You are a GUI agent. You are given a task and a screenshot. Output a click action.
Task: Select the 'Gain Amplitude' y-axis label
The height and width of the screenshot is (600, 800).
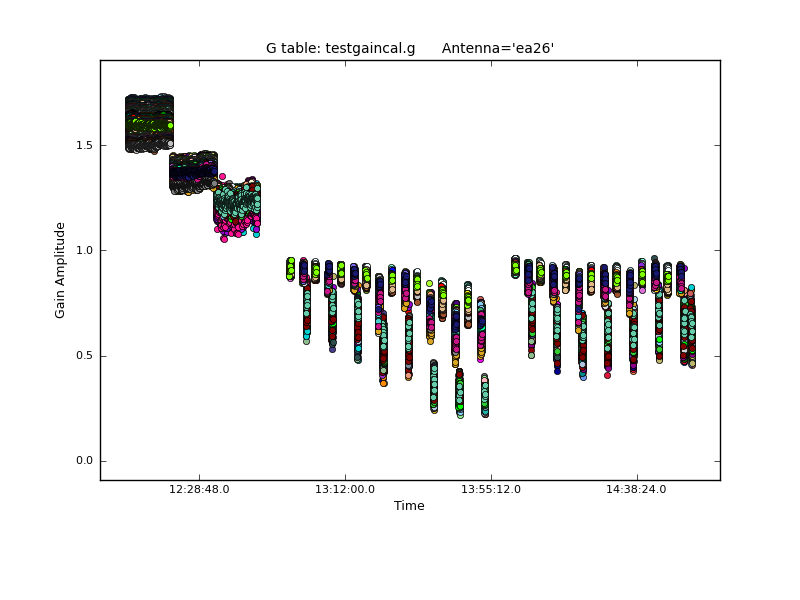60,270
